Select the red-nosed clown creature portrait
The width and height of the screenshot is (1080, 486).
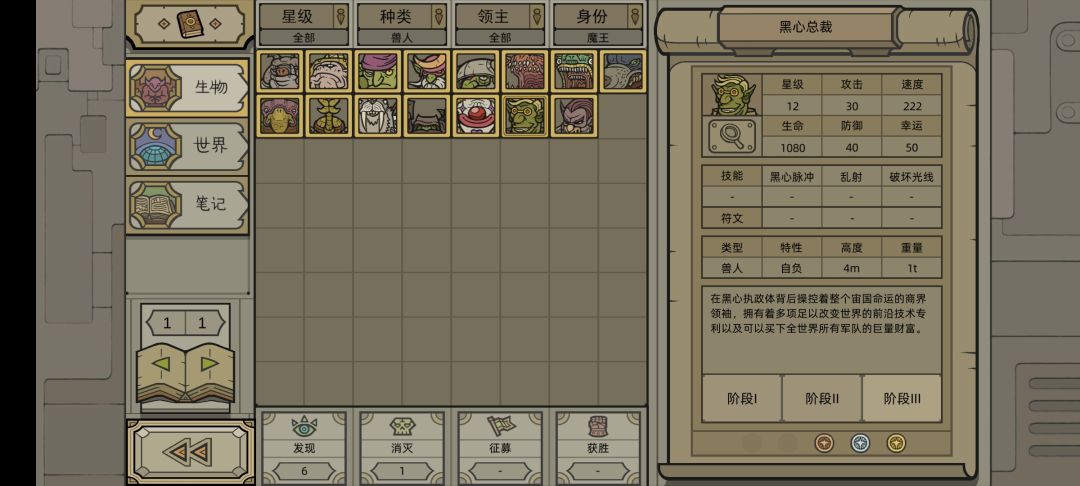[476, 116]
